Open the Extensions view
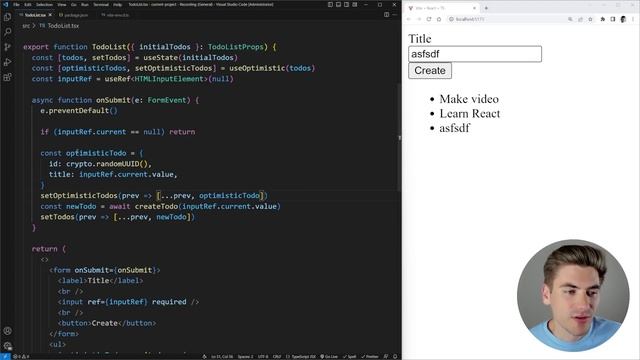 7,77
